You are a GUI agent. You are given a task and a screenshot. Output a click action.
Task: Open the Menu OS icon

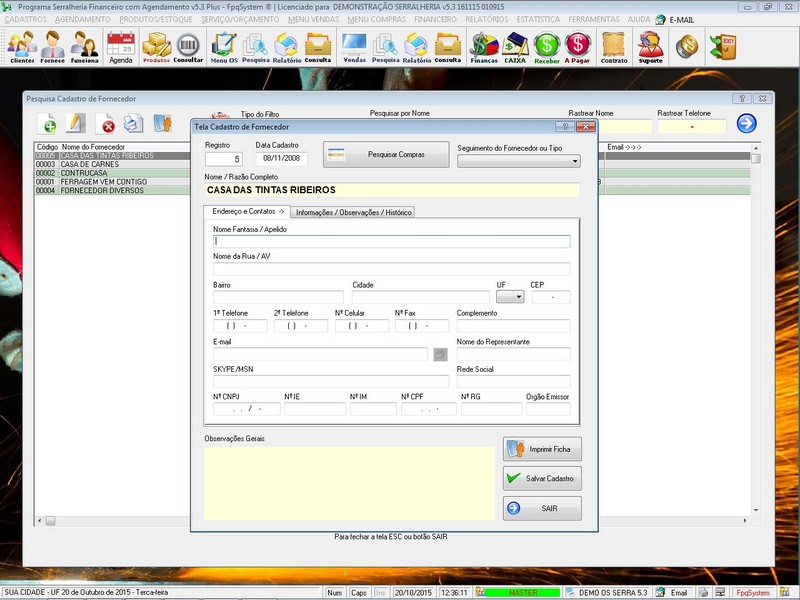pos(224,47)
